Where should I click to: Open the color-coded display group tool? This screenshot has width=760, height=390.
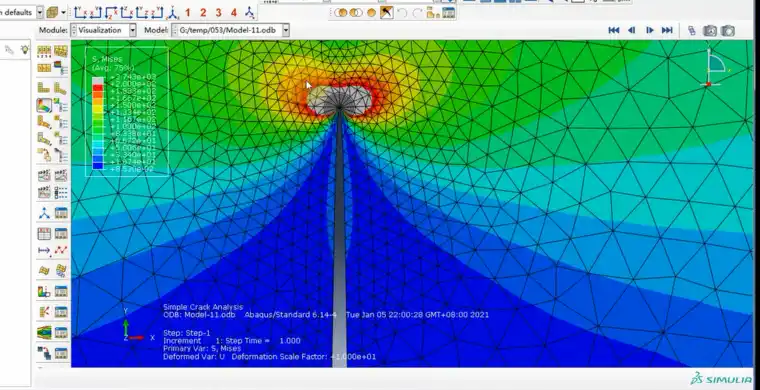point(44,291)
